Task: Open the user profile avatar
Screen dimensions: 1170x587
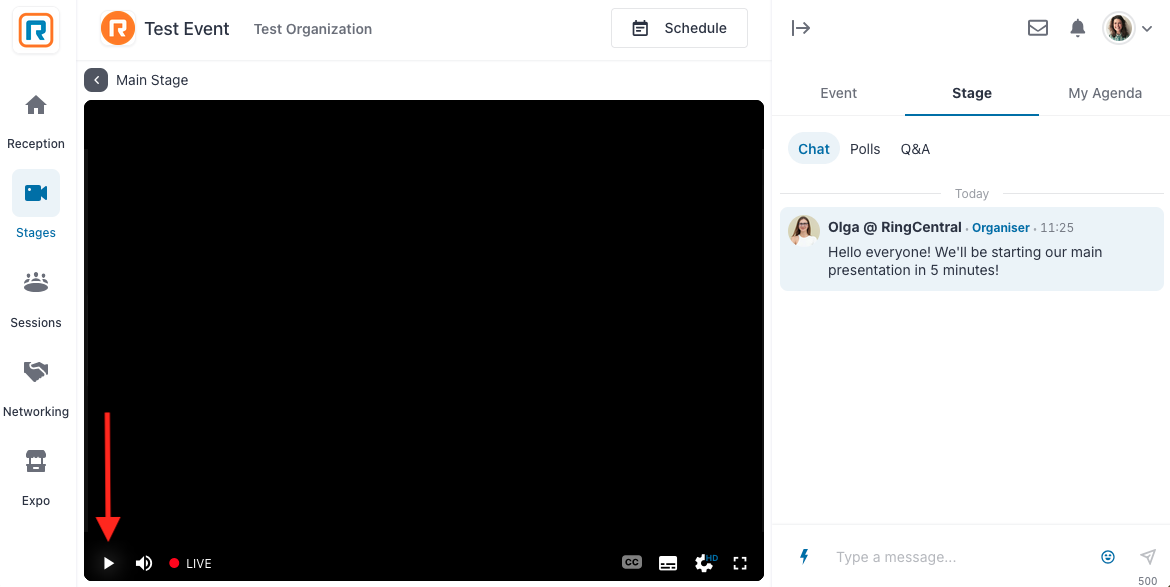Action: point(1119,29)
